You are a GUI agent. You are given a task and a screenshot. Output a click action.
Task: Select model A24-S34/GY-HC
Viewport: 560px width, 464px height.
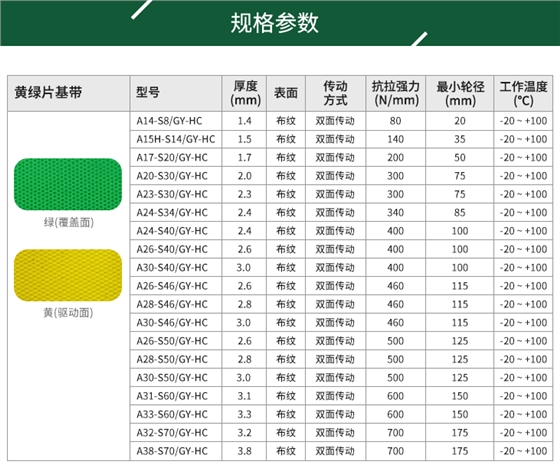pyautogui.click(x=172, y=213)
